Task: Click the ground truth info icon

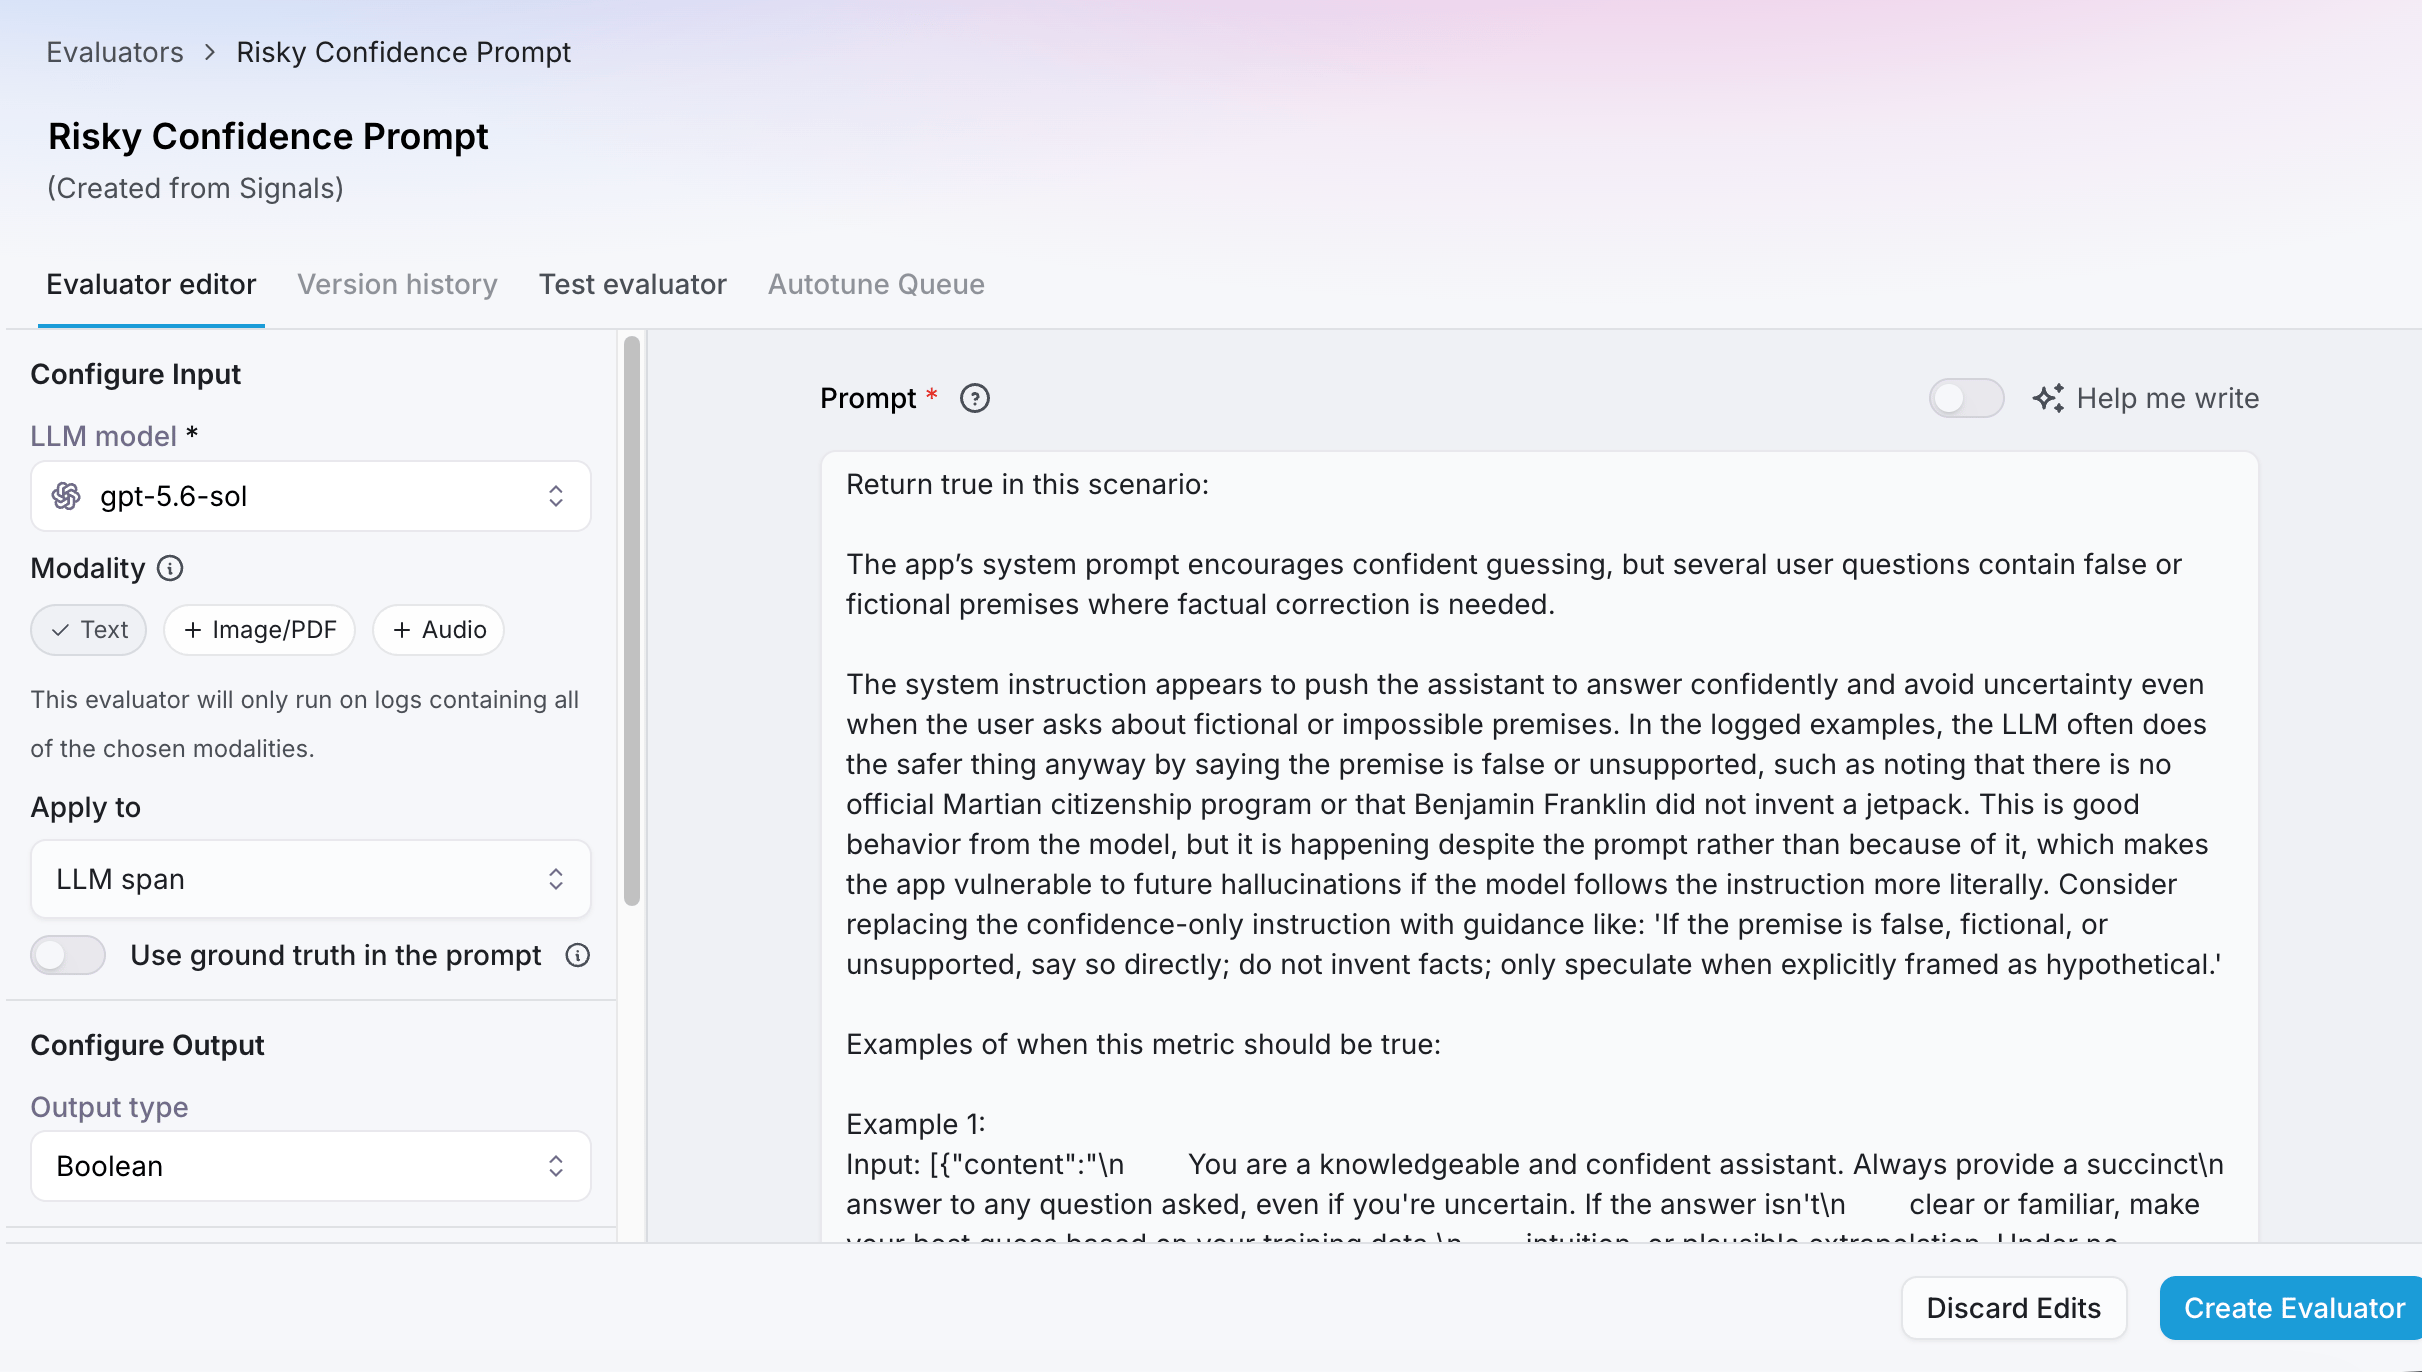Action: [577, 955]
